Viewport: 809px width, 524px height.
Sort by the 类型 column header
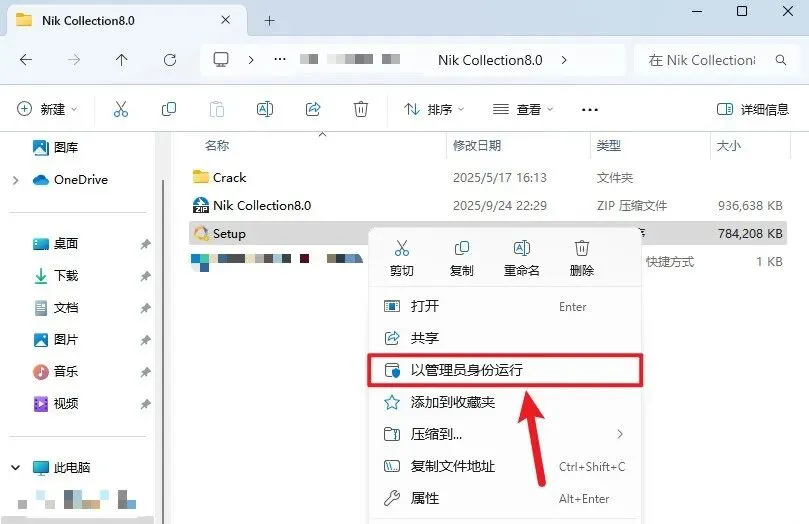tap(609, 145)
